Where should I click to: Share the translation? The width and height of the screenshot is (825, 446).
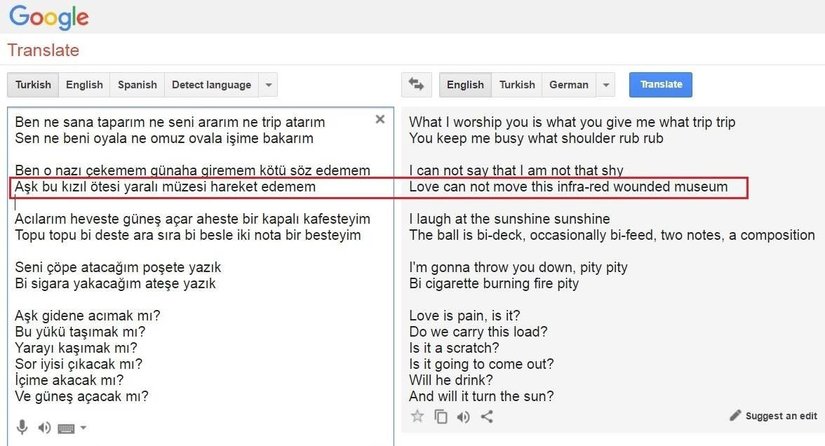pos(487,417)
